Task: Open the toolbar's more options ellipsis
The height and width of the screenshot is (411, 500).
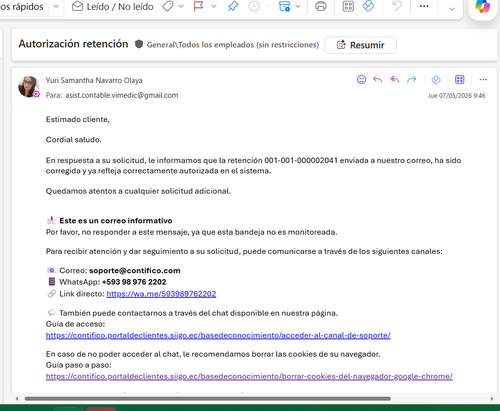Action: click(424, 6)
